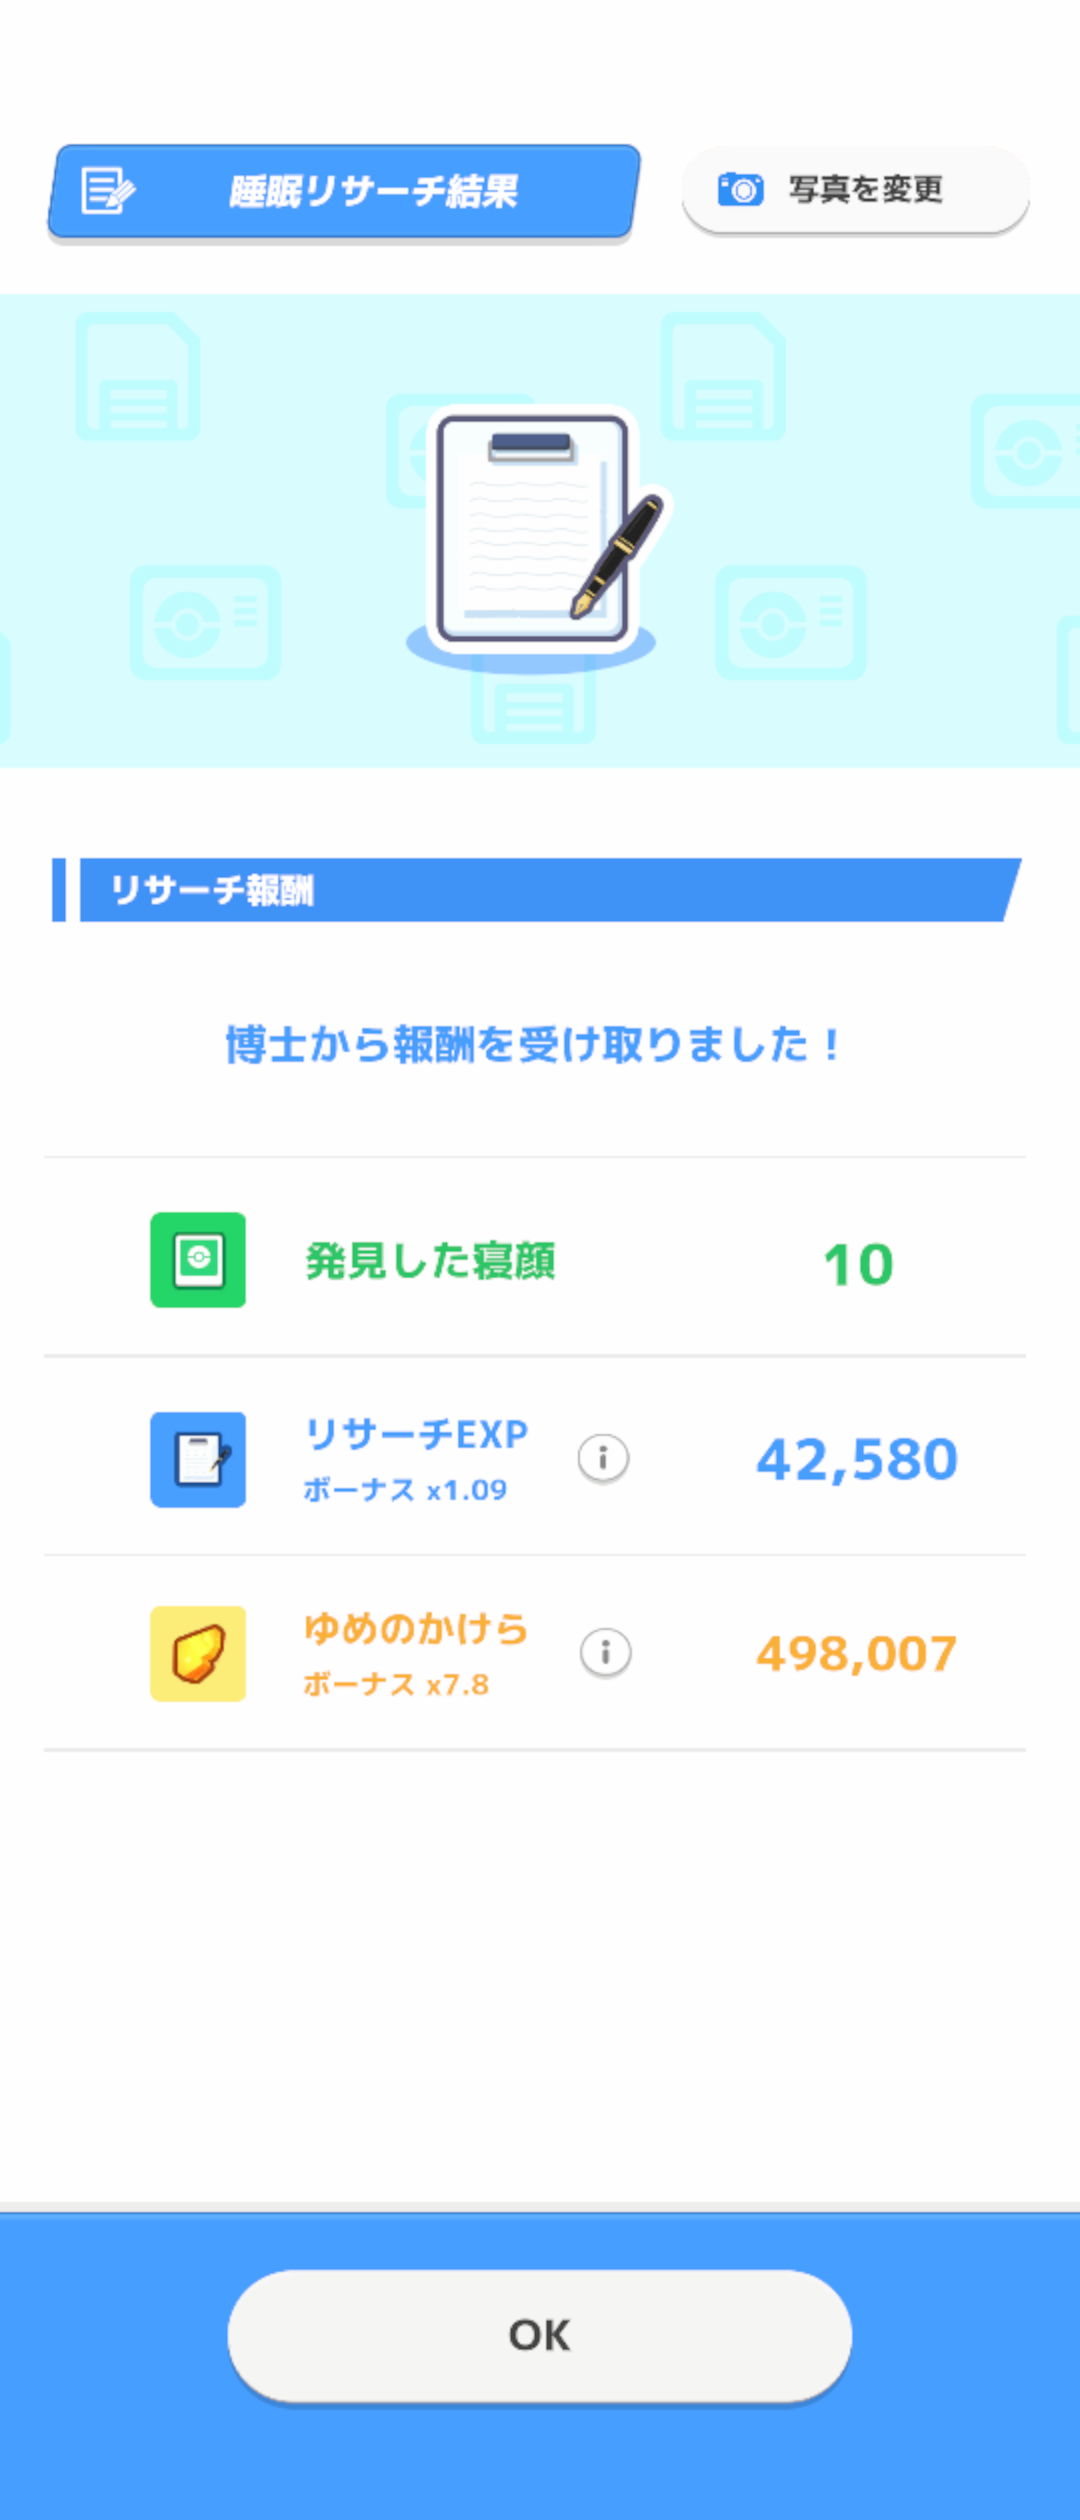Tap the ゆめのかけら label
The image size is (1080, 2520).
(x=416, y=1628)
